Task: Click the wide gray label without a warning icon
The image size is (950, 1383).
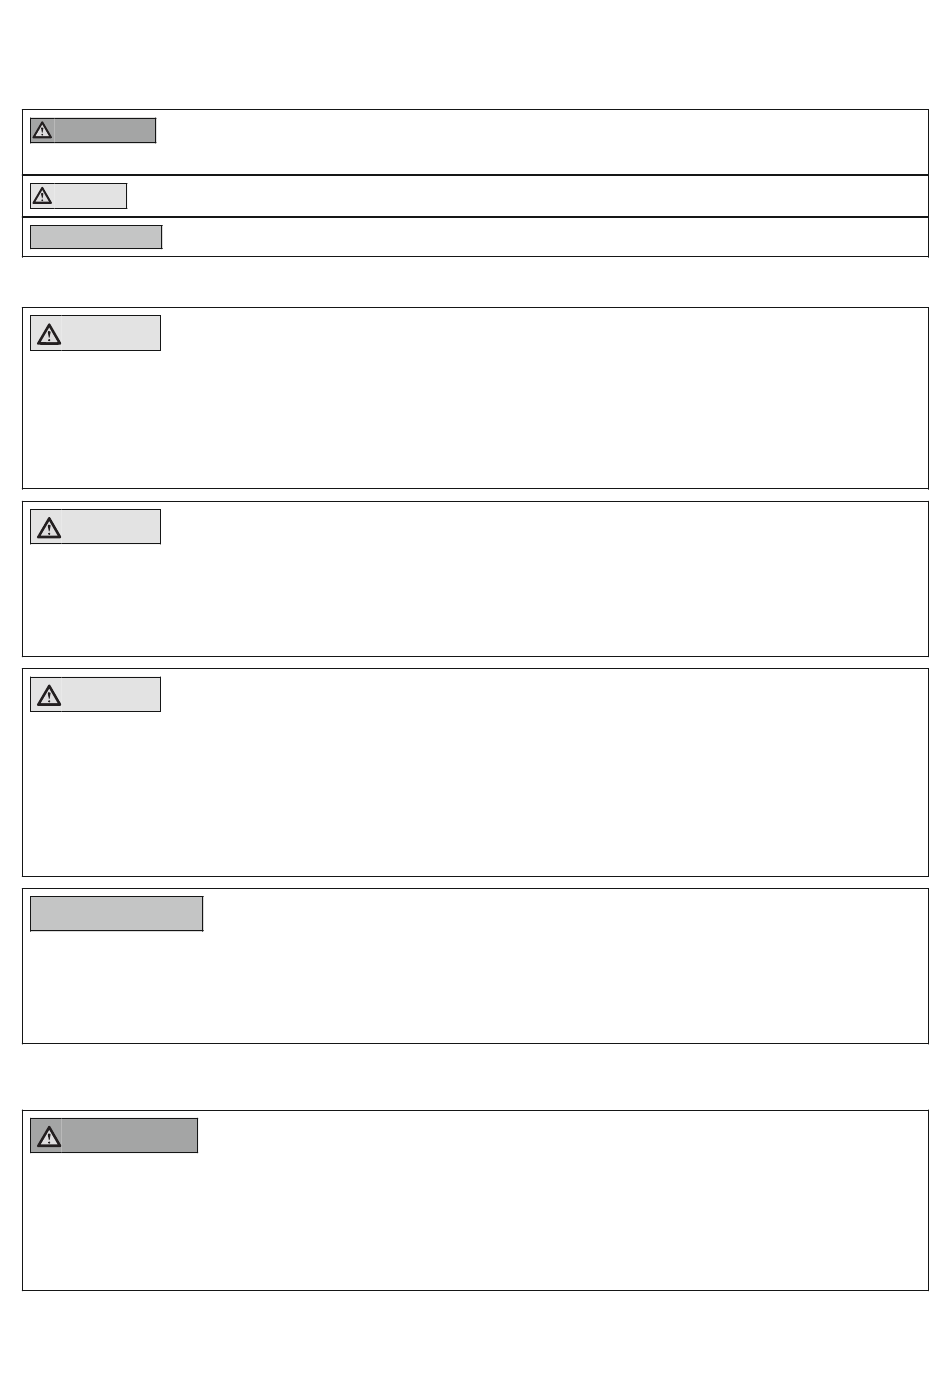Action: point(117,914)
